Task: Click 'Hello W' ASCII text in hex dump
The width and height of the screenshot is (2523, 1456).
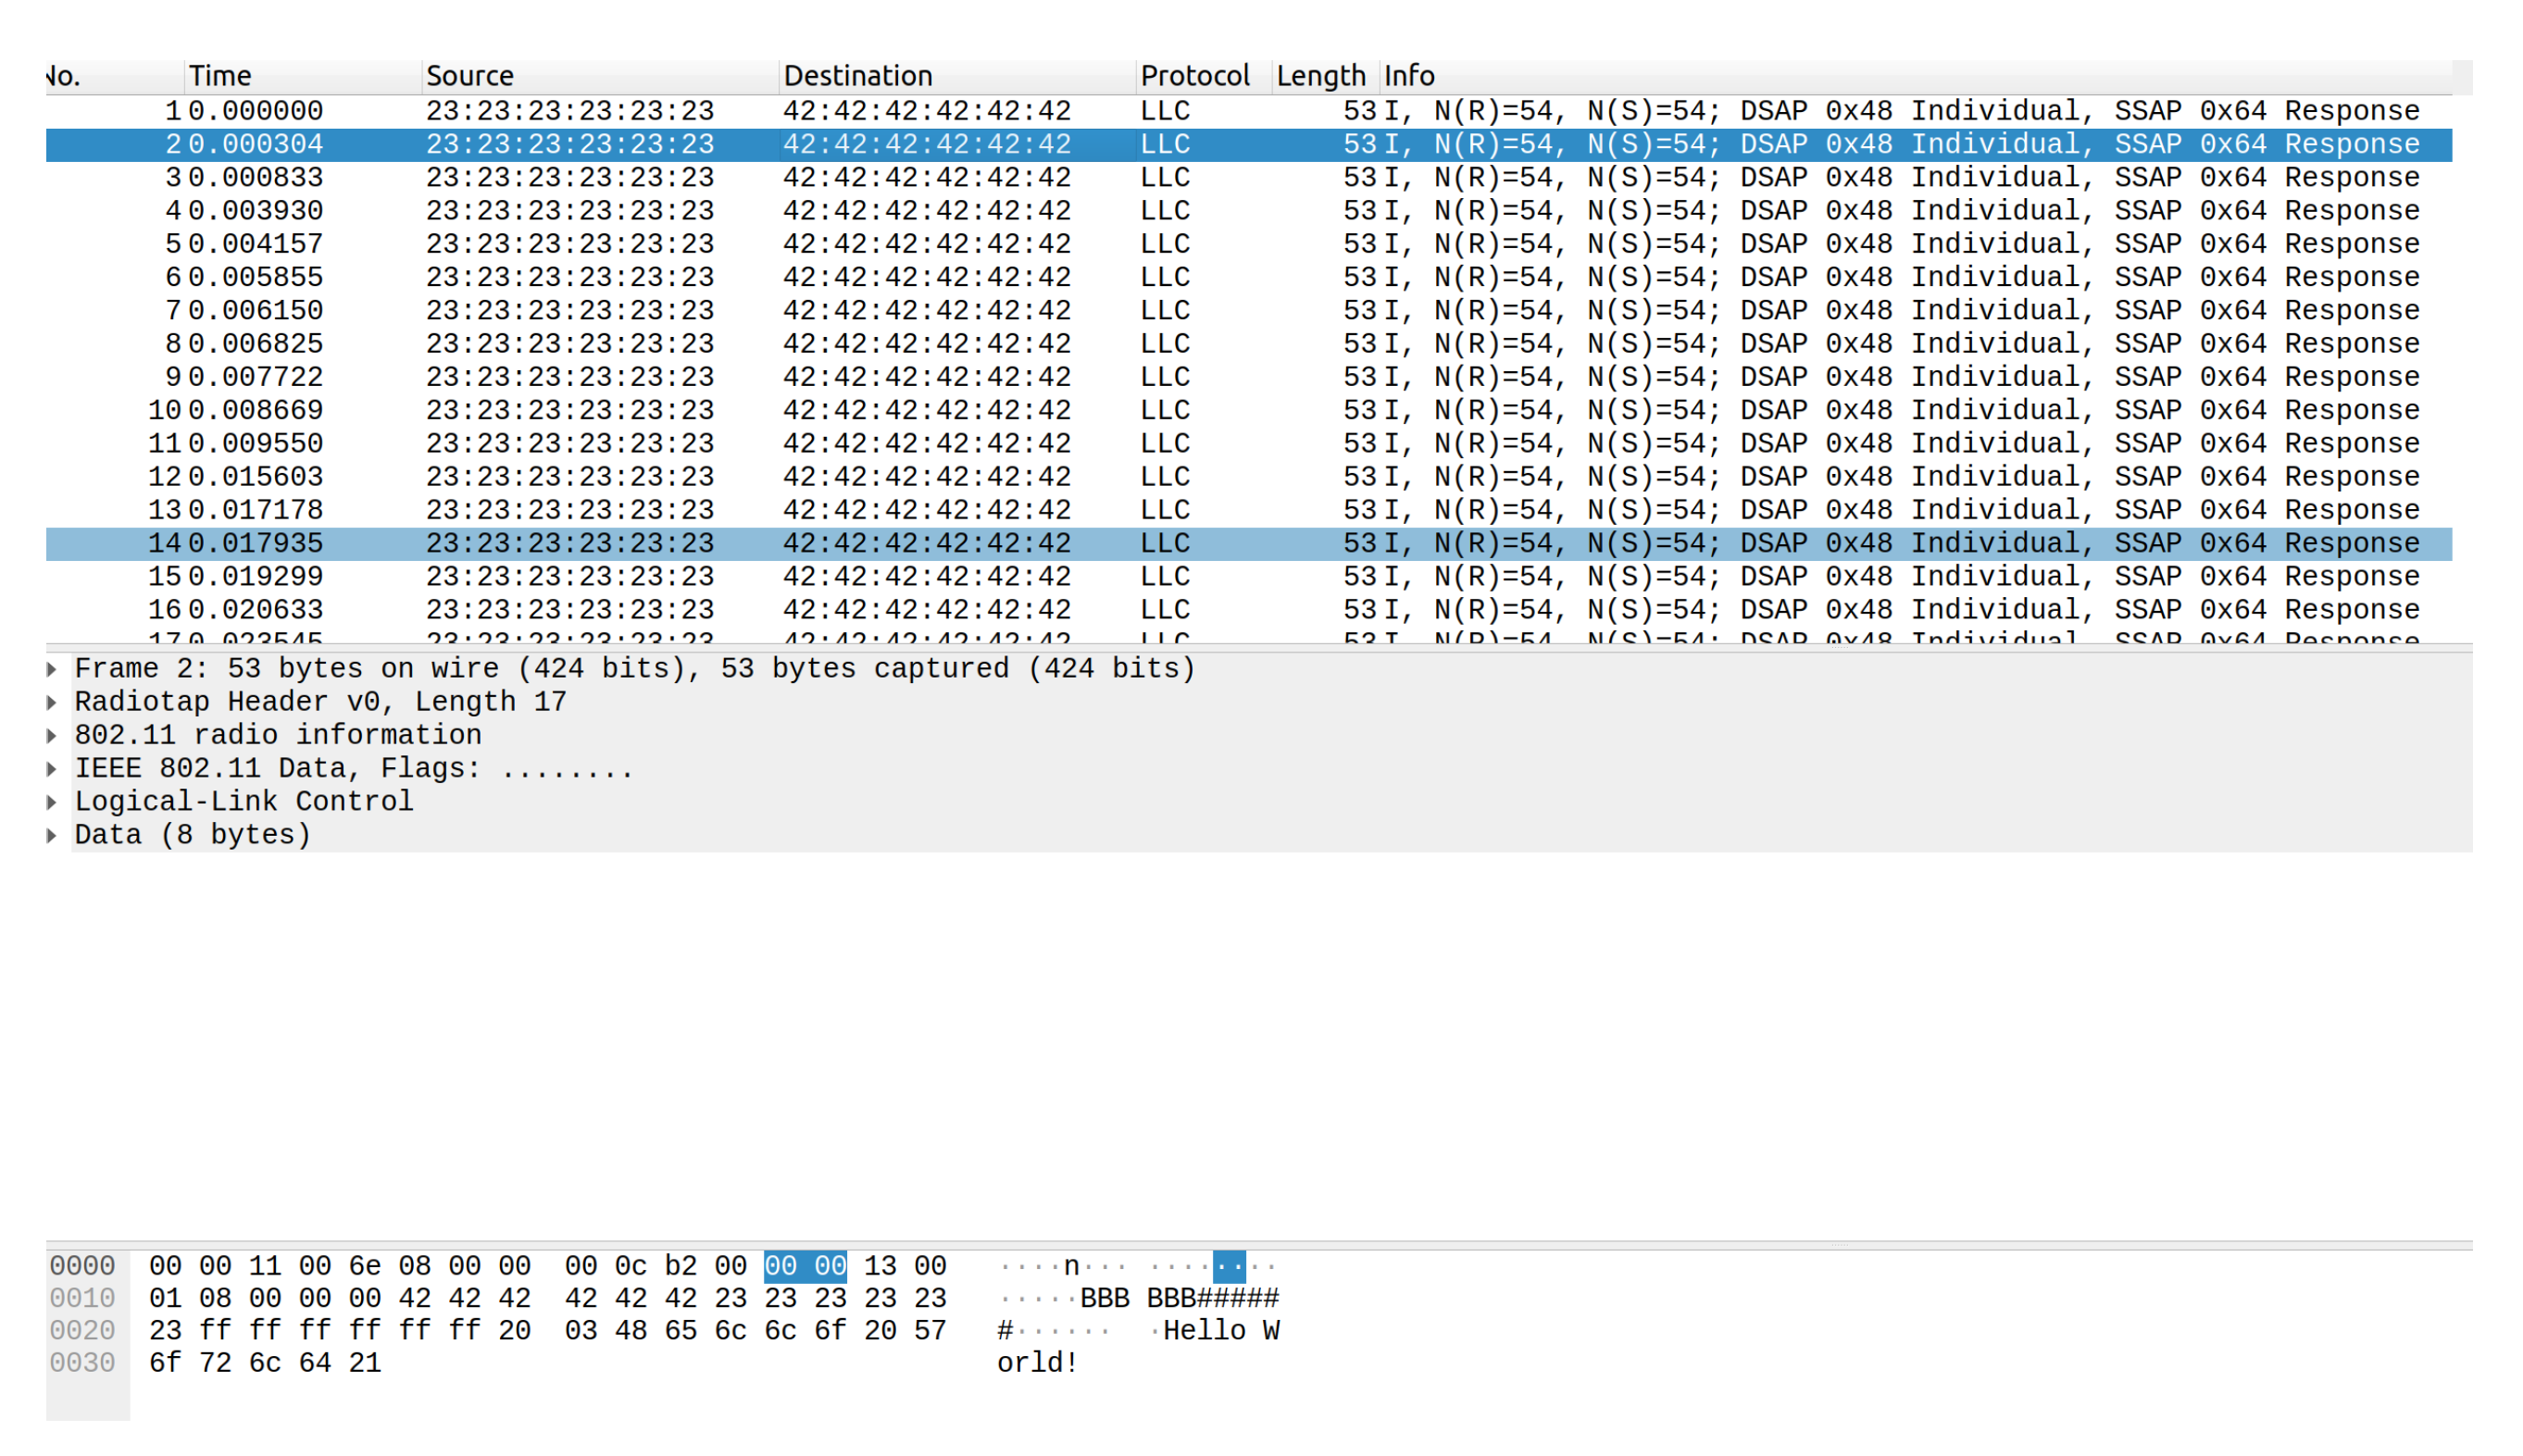Action: 1220,1330
